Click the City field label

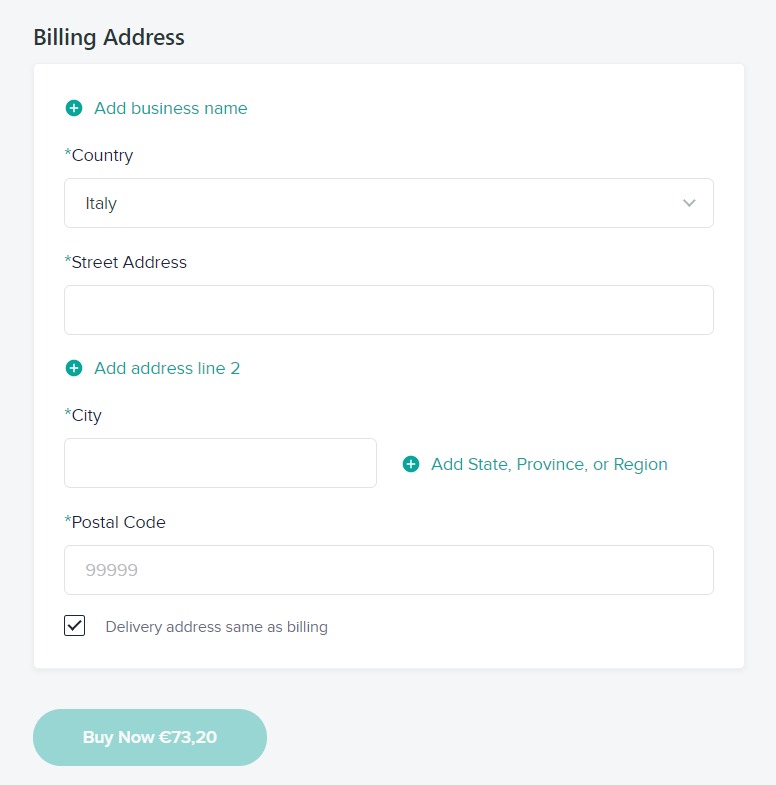[x=83, y=415]
